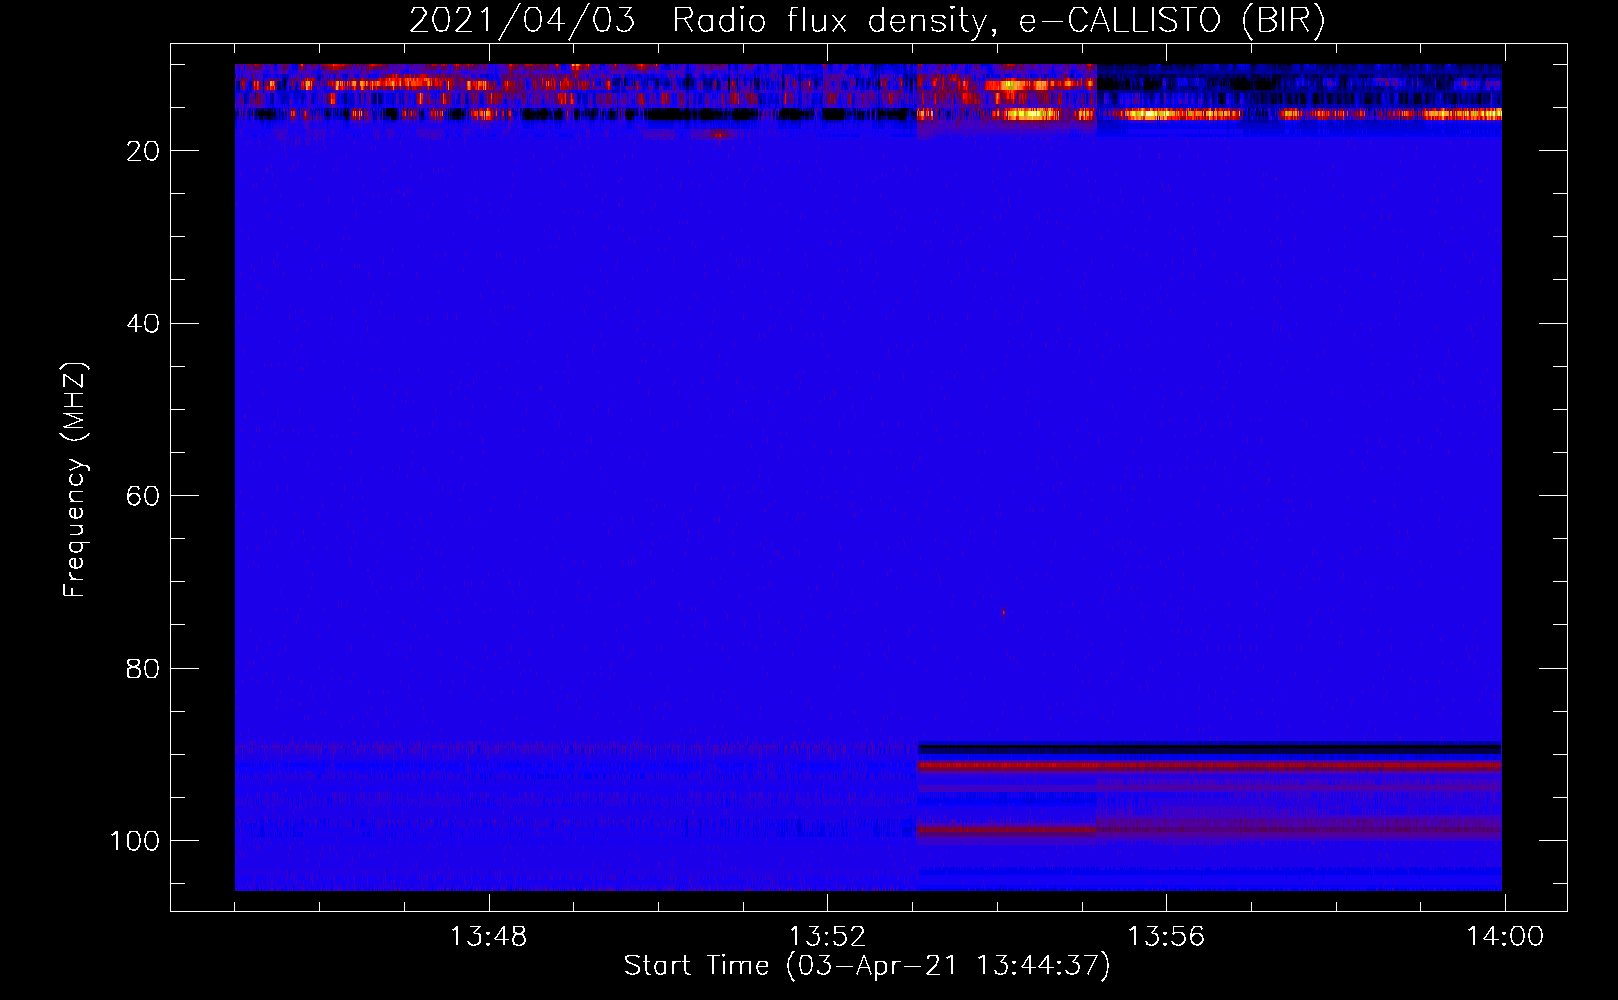Click the 60 MHz frequency tick label

pyautogui.click(x=143, y=496)
